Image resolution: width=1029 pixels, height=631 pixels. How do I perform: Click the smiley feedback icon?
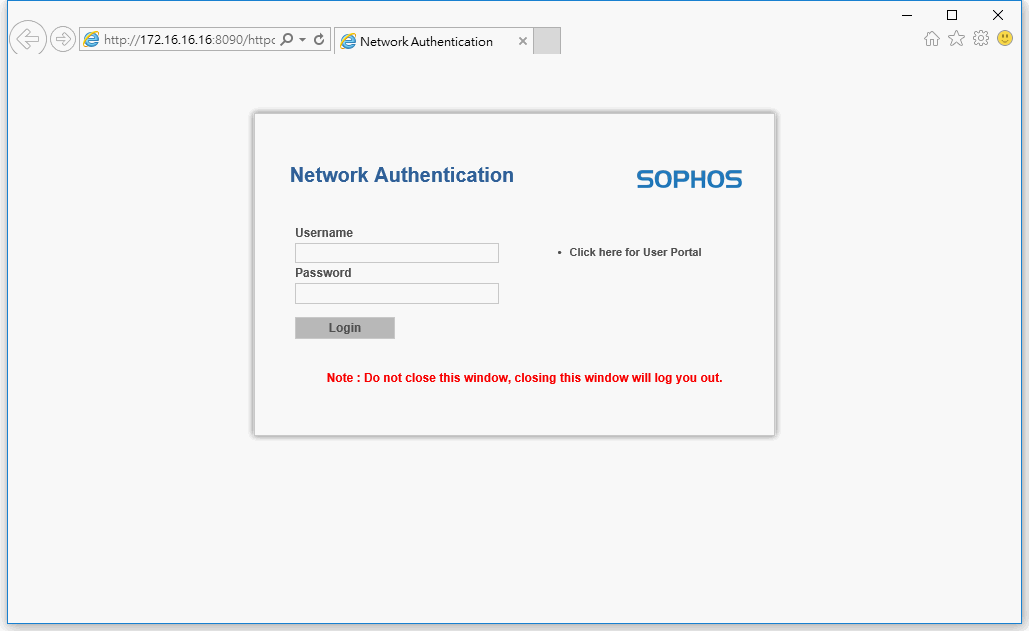[1005, 38]
